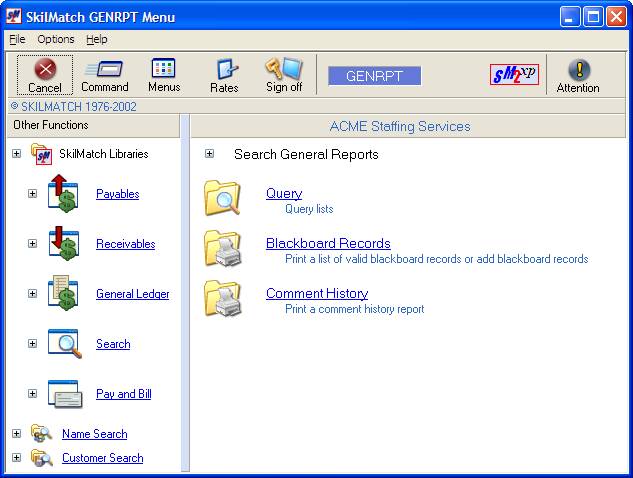Viewport: 633px width, 478px height.
Task: Expand the Payables tree node
Action: coord(32,193)
